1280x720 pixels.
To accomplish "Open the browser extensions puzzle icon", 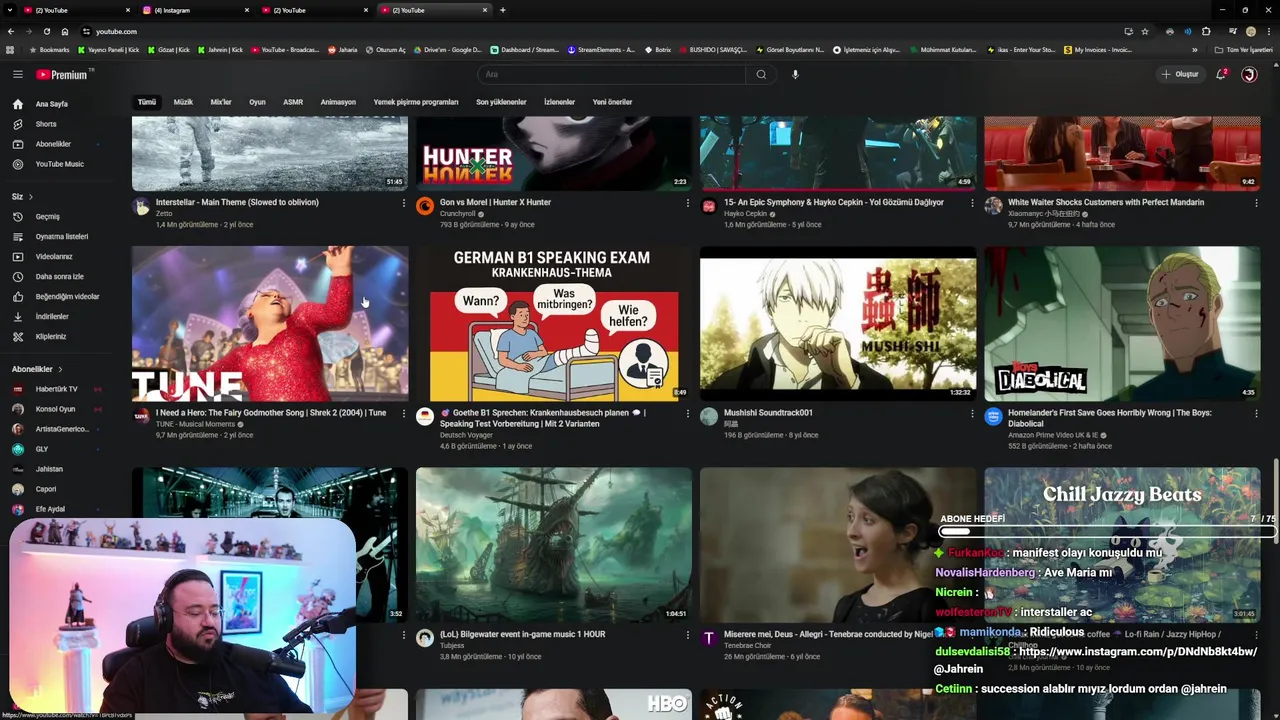I will (1206, 31).
